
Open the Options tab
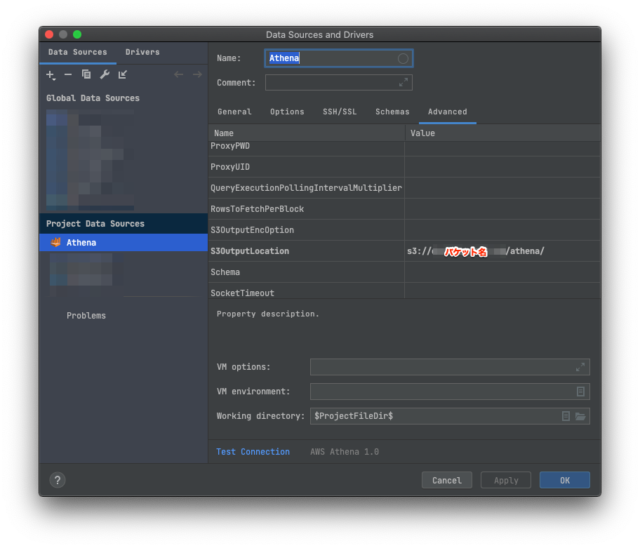coord(287,112)
